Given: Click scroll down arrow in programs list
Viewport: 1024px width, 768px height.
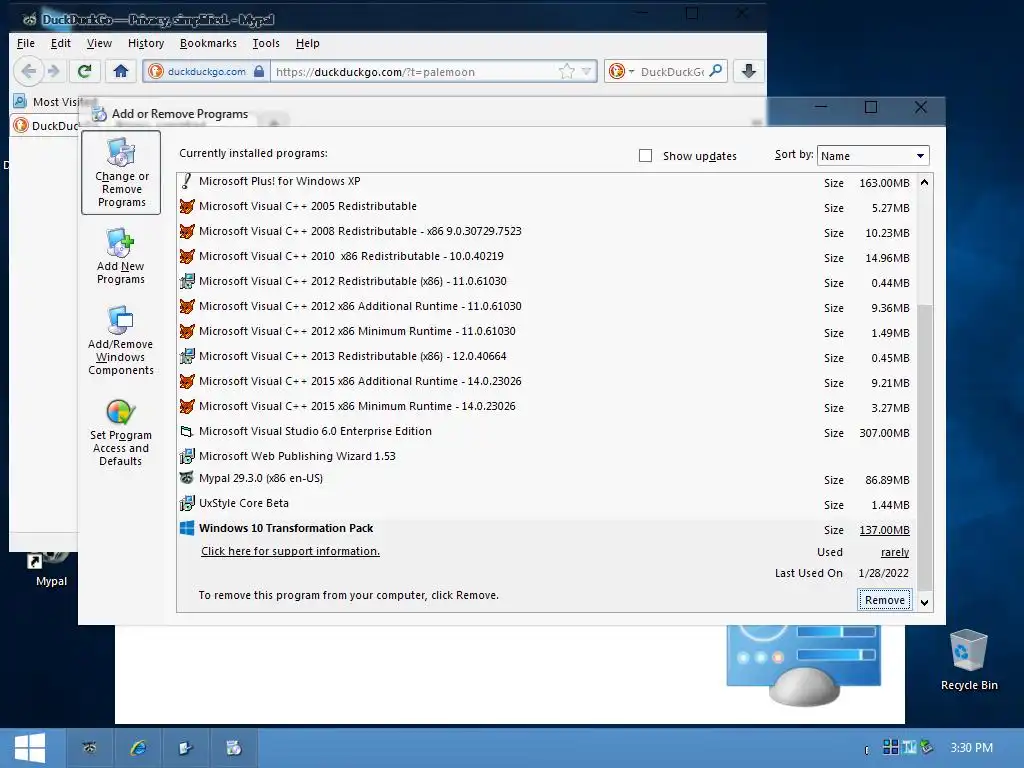Looking at the screenshot, I should point(924,602).
